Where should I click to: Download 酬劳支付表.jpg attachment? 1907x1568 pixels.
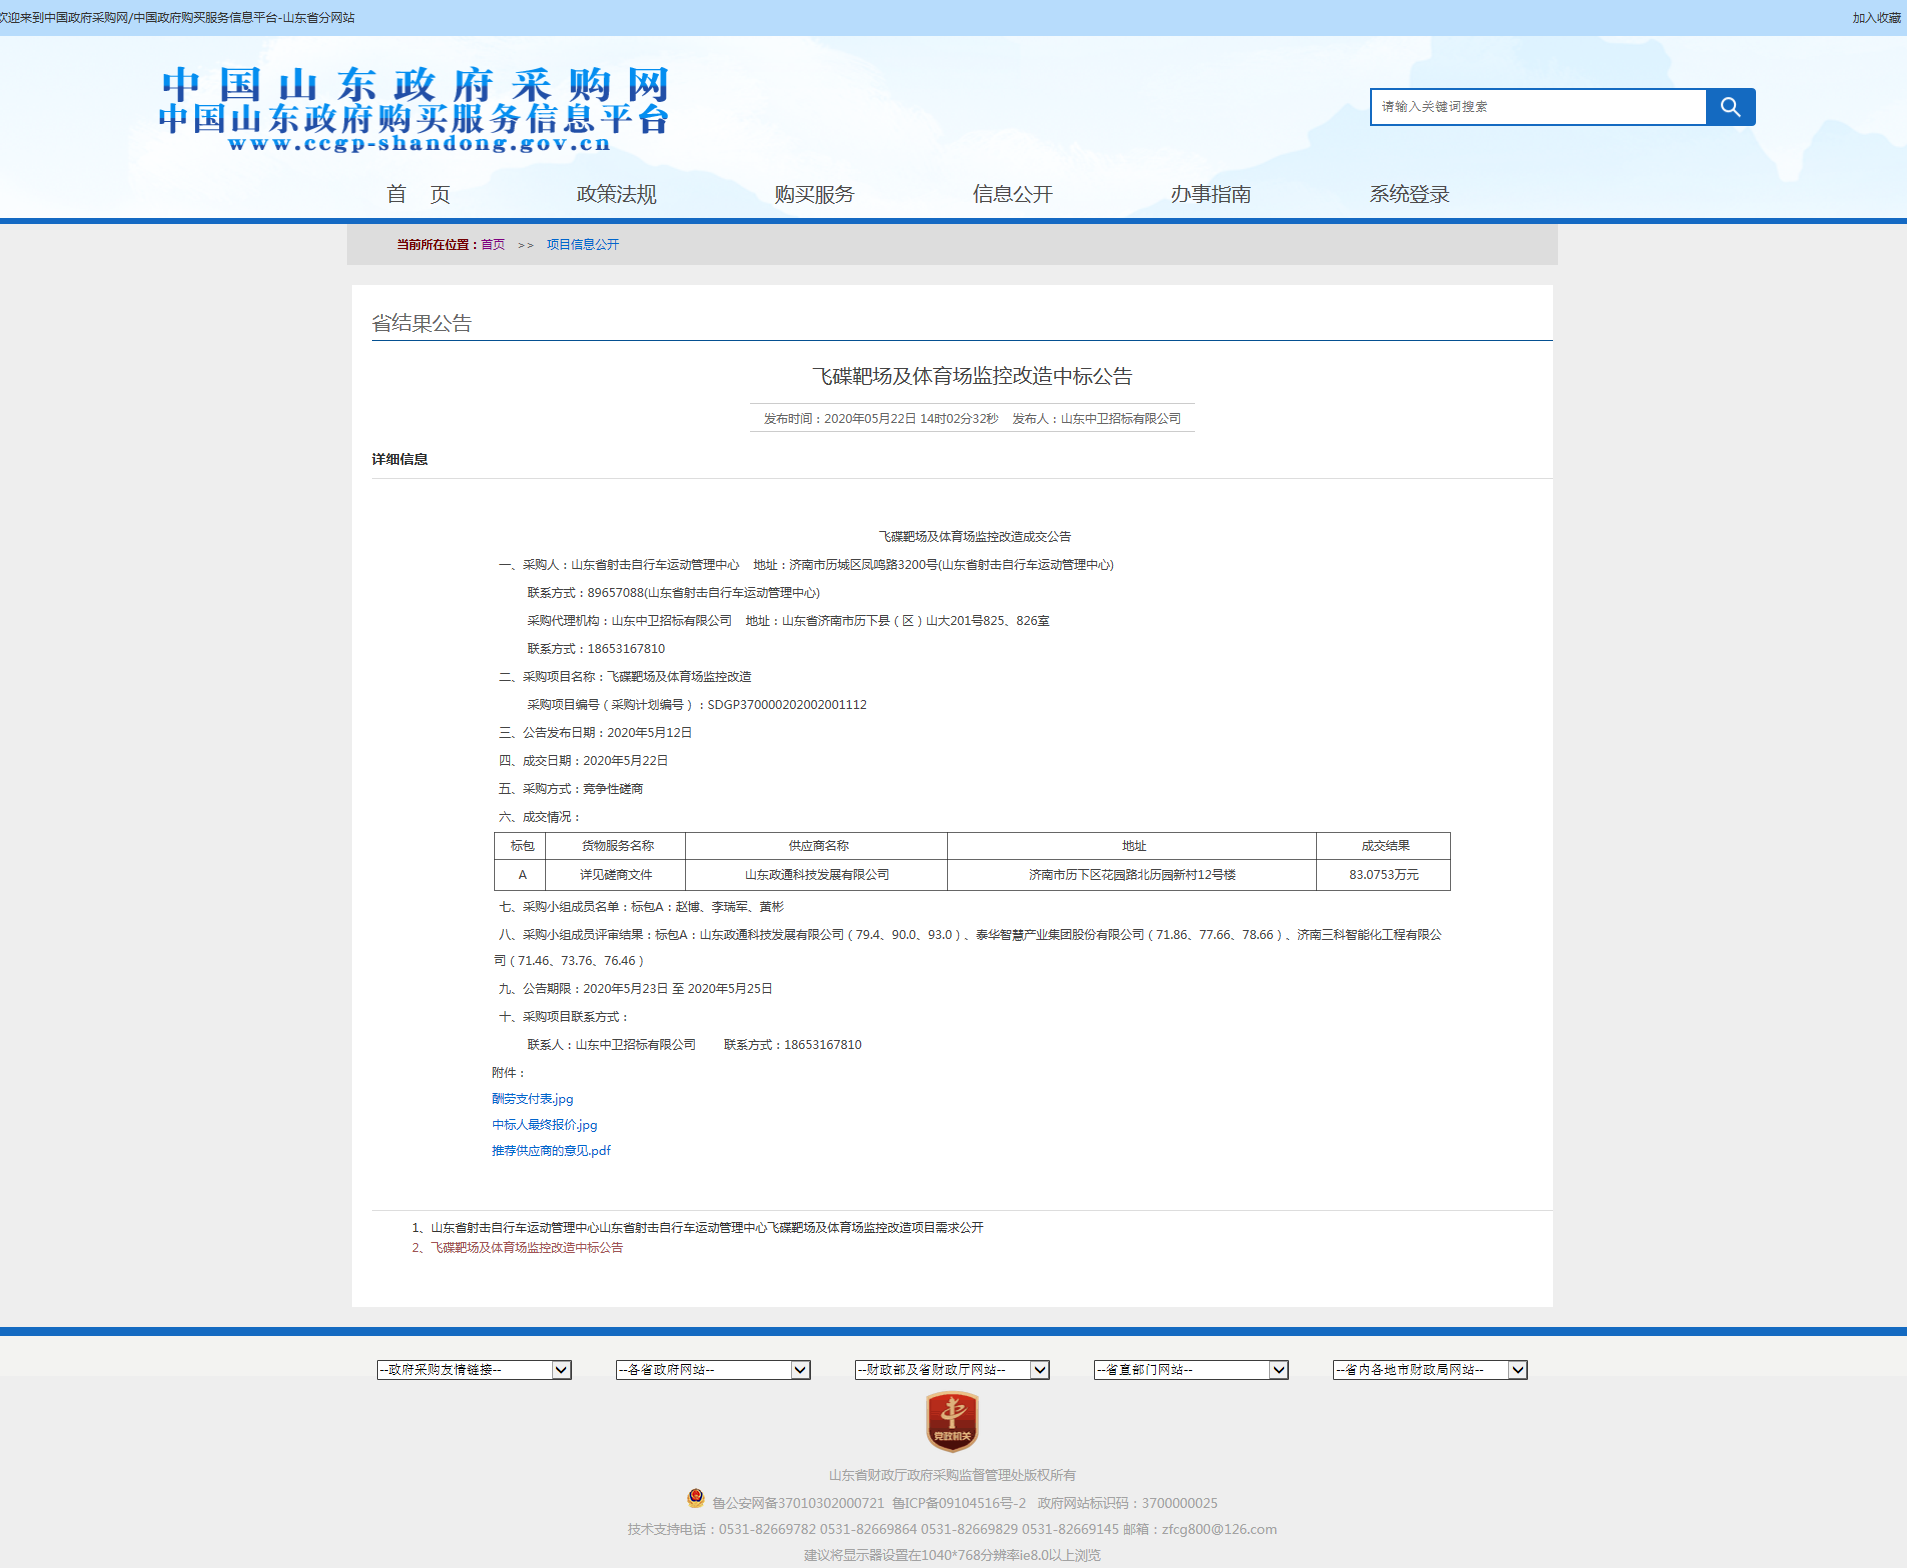[532, 1099]
